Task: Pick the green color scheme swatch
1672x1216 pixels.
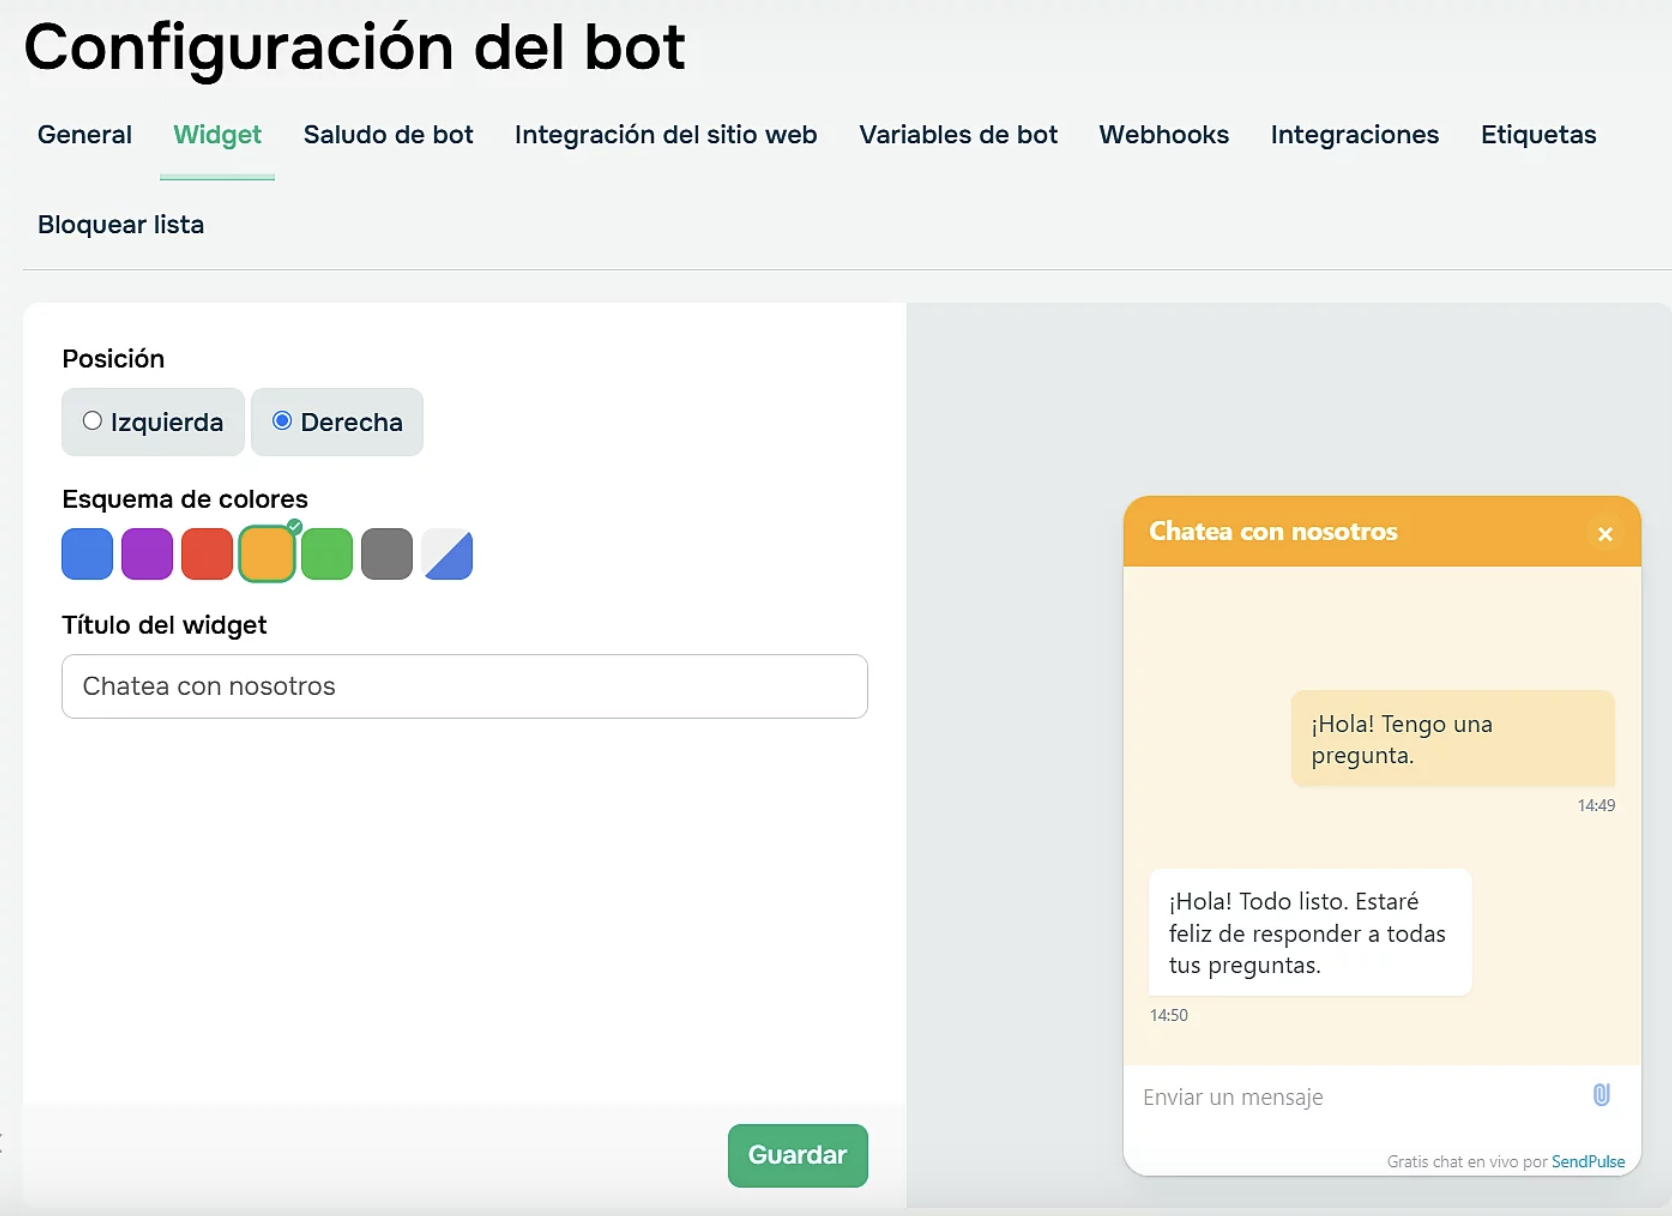Action: click(x=327, y=554)
